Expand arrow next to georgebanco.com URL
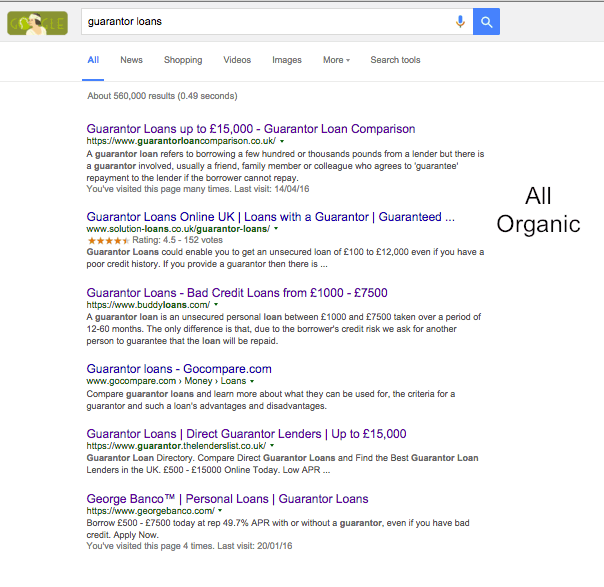The height and width of the screenshot is (587, 604). click(220, 511)
